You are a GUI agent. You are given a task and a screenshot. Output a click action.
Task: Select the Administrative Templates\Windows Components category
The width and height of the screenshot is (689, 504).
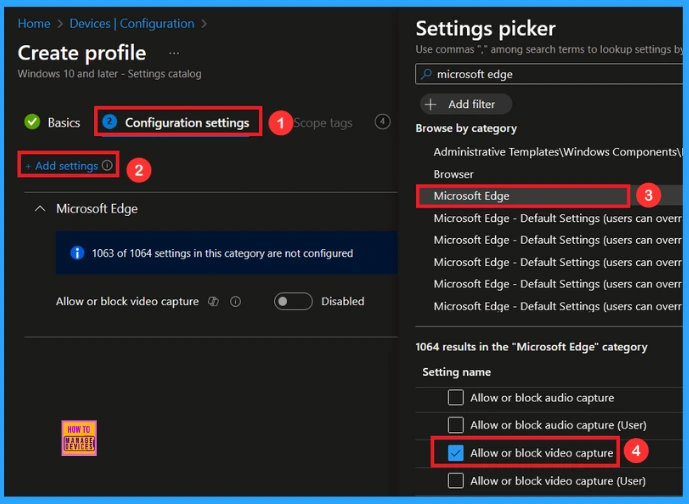(x=558, y=152)
